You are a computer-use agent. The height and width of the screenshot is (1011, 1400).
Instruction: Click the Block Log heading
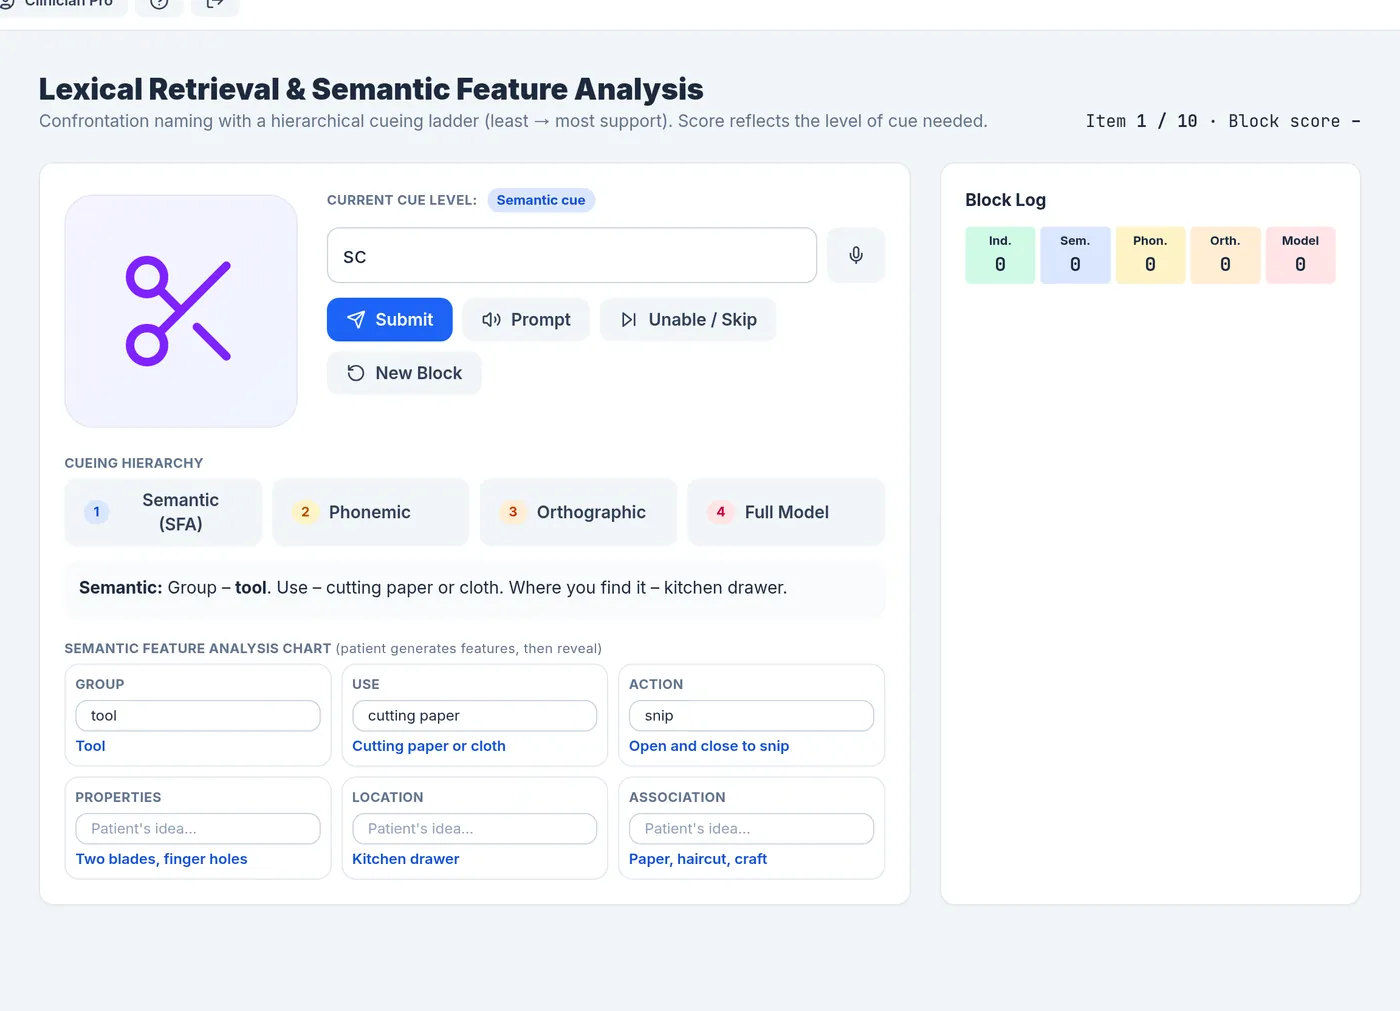pos(1006,200)
